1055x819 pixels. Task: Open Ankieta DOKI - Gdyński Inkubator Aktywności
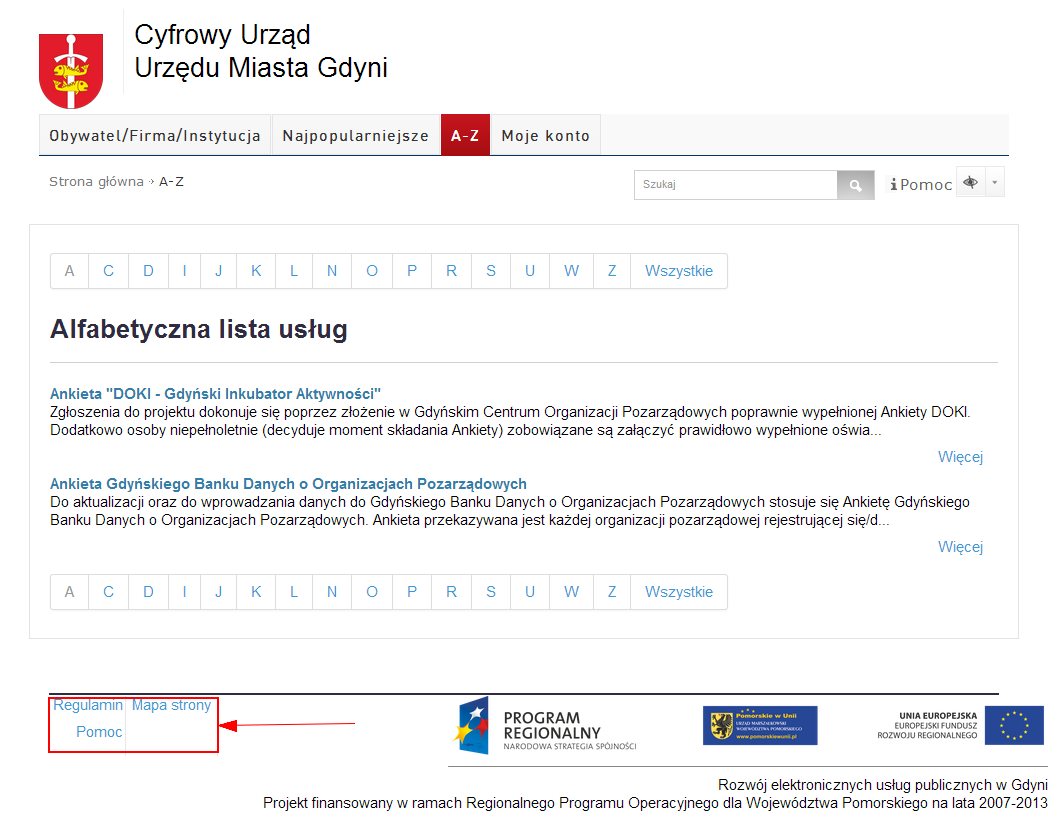coord(215,394)
